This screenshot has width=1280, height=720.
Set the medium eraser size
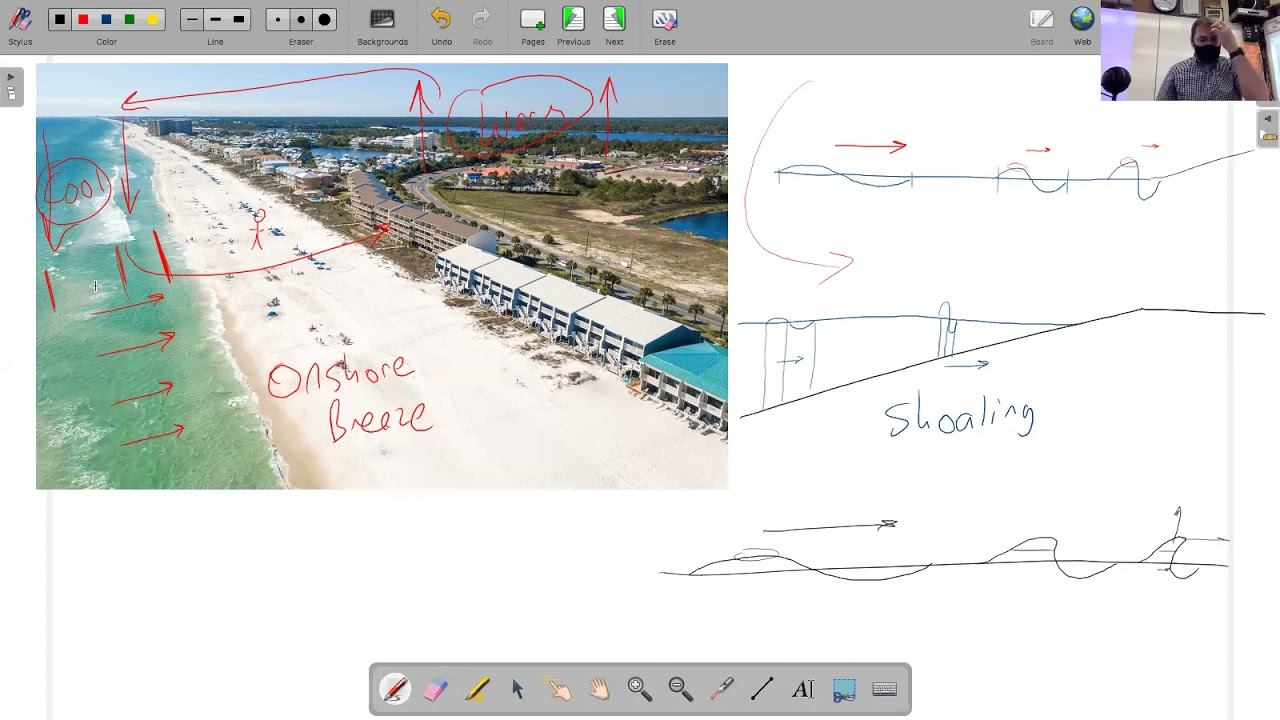[x=301, y=19]
